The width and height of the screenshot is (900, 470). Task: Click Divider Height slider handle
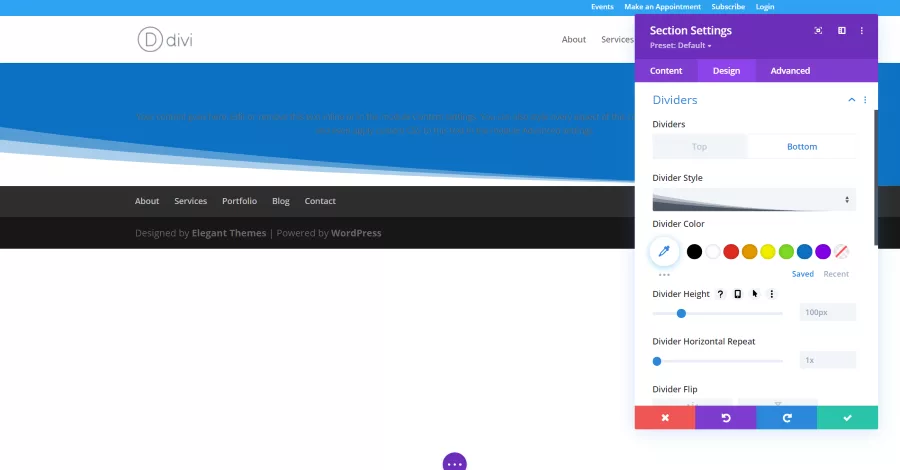pos(681,313)
